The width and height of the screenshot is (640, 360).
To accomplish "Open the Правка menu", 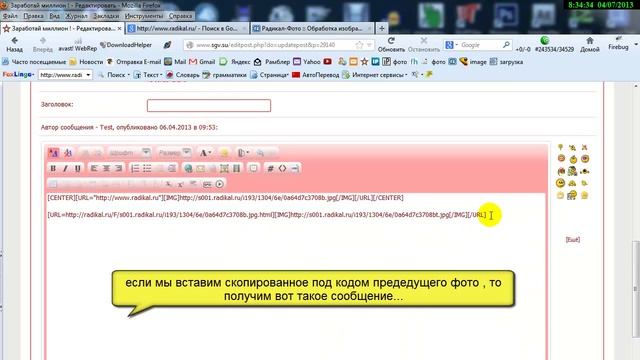I will click(x=33, y=16).
